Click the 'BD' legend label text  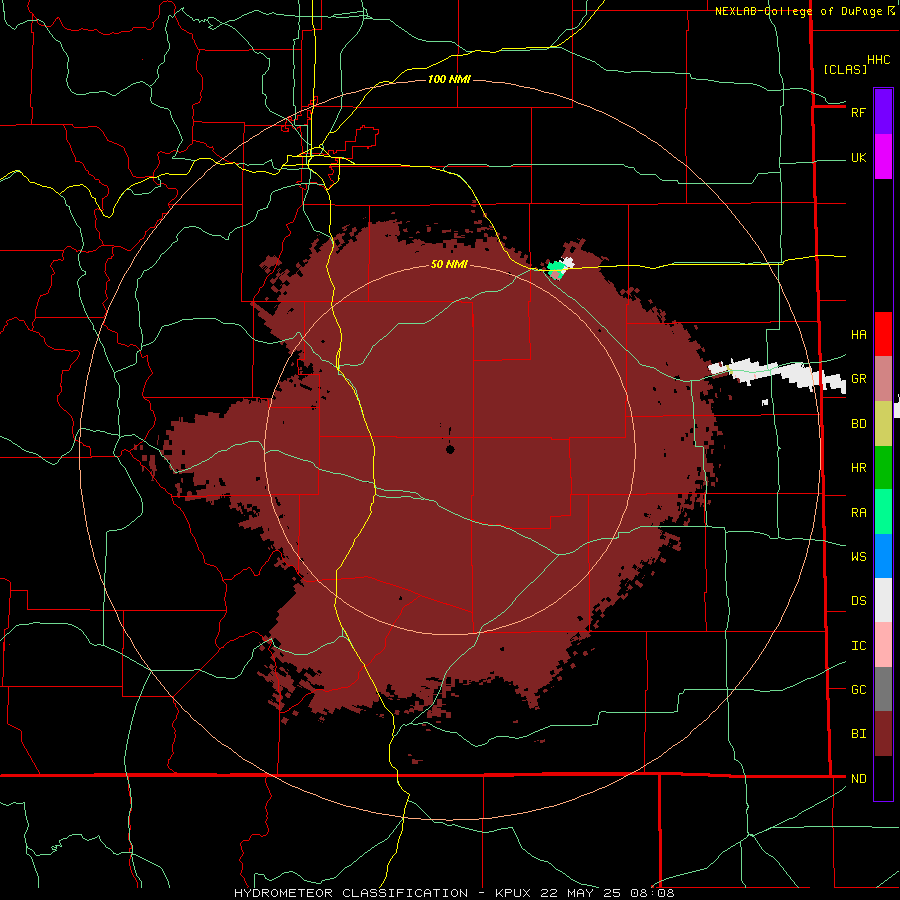point(858,424)
